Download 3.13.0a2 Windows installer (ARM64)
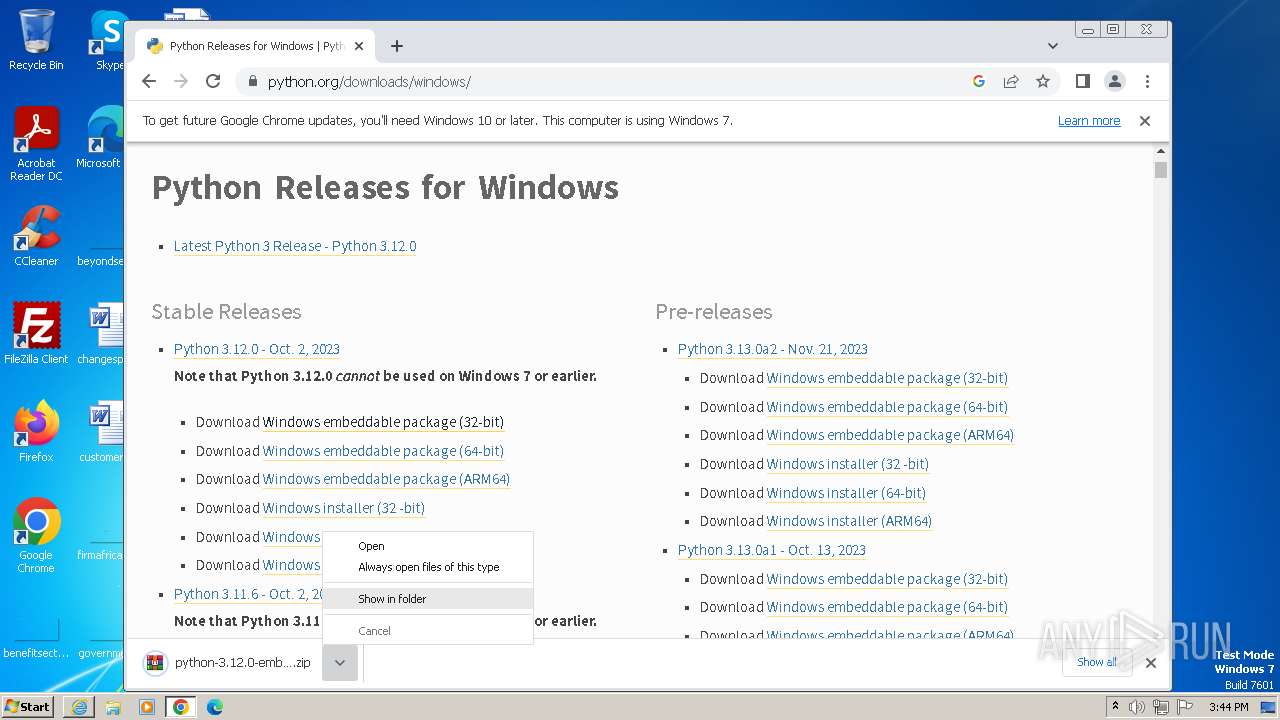Screen dimensions: 1280x720 [849, 521]
